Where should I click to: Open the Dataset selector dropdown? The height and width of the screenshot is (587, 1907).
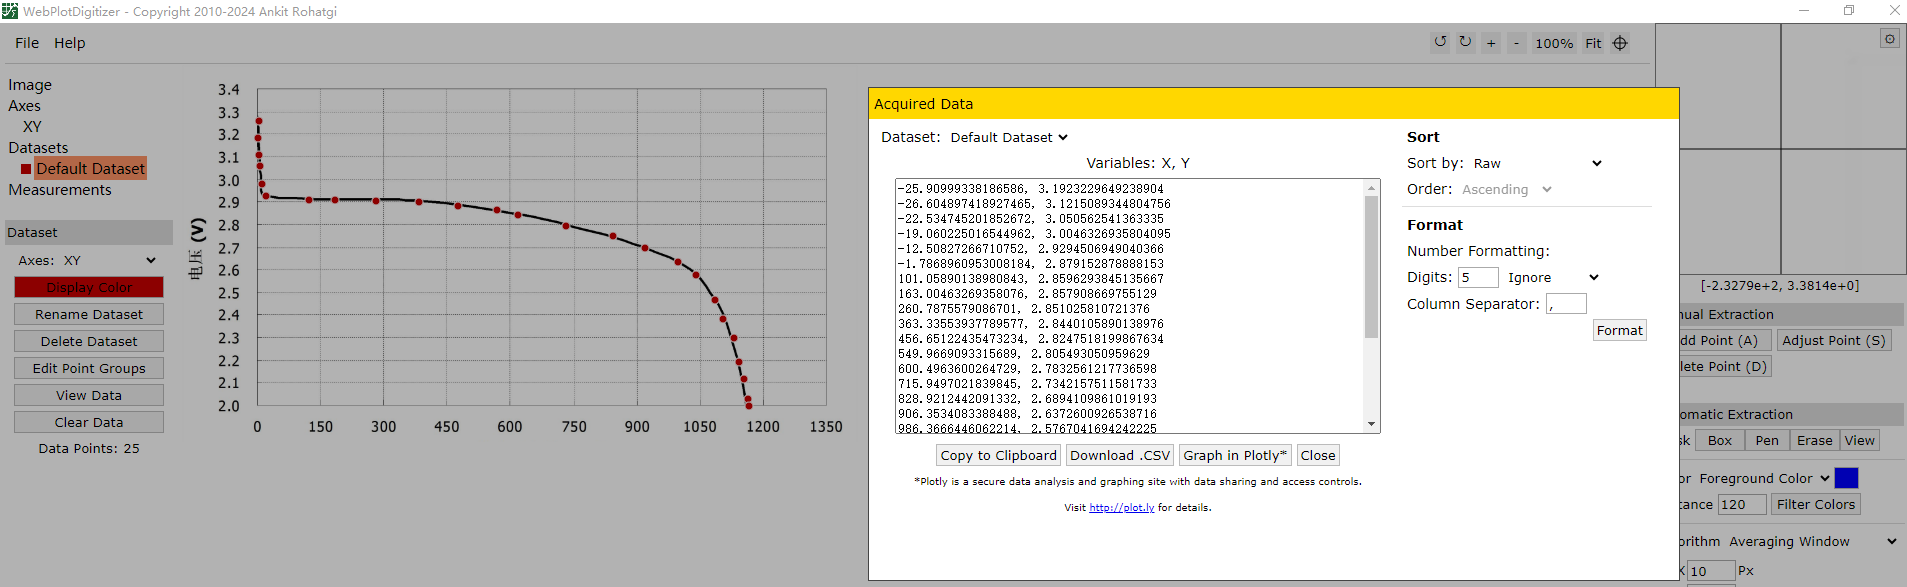click(1009, 137)
